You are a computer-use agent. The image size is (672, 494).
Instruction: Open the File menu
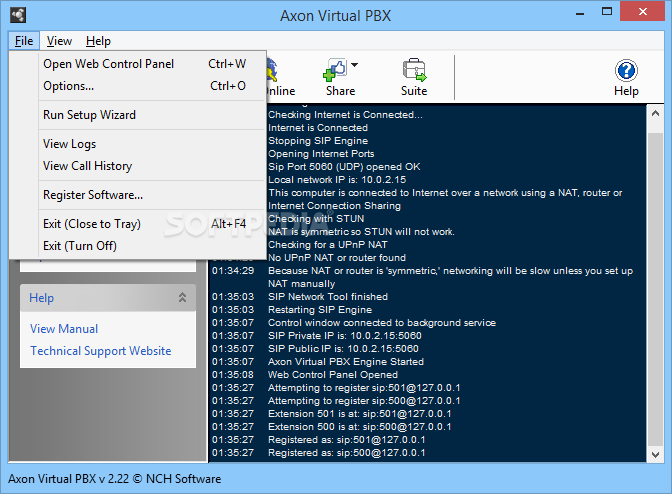[x=24, y=41]
